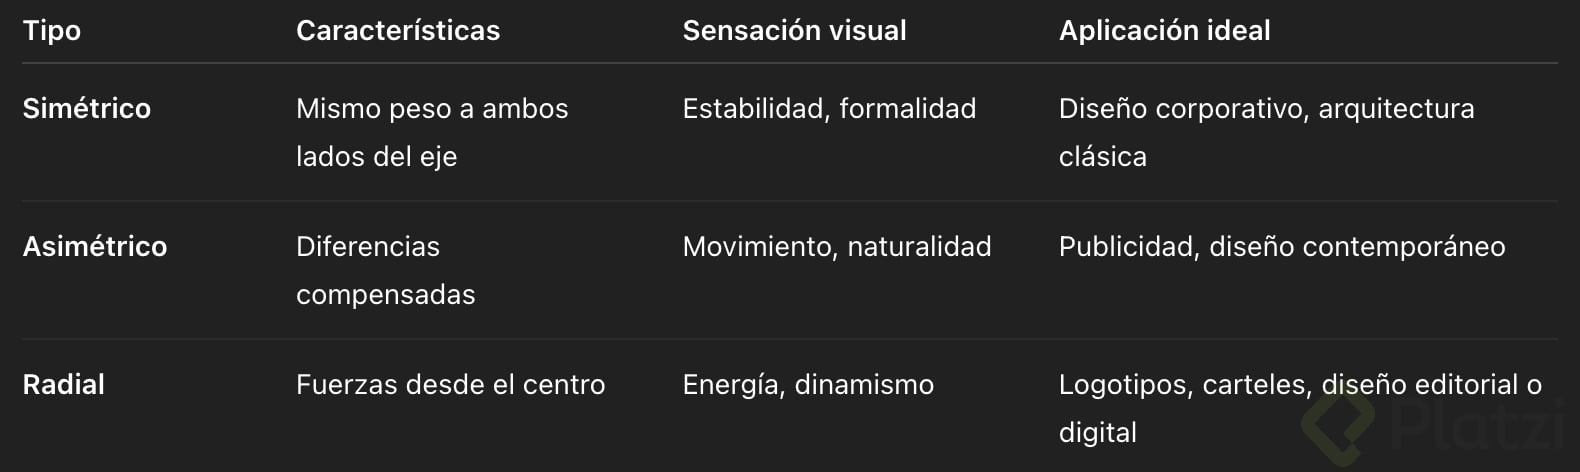This screenshot has width=1580, height=472.
Task: Click the "Simétrico" row label
Action: [87, 109]
